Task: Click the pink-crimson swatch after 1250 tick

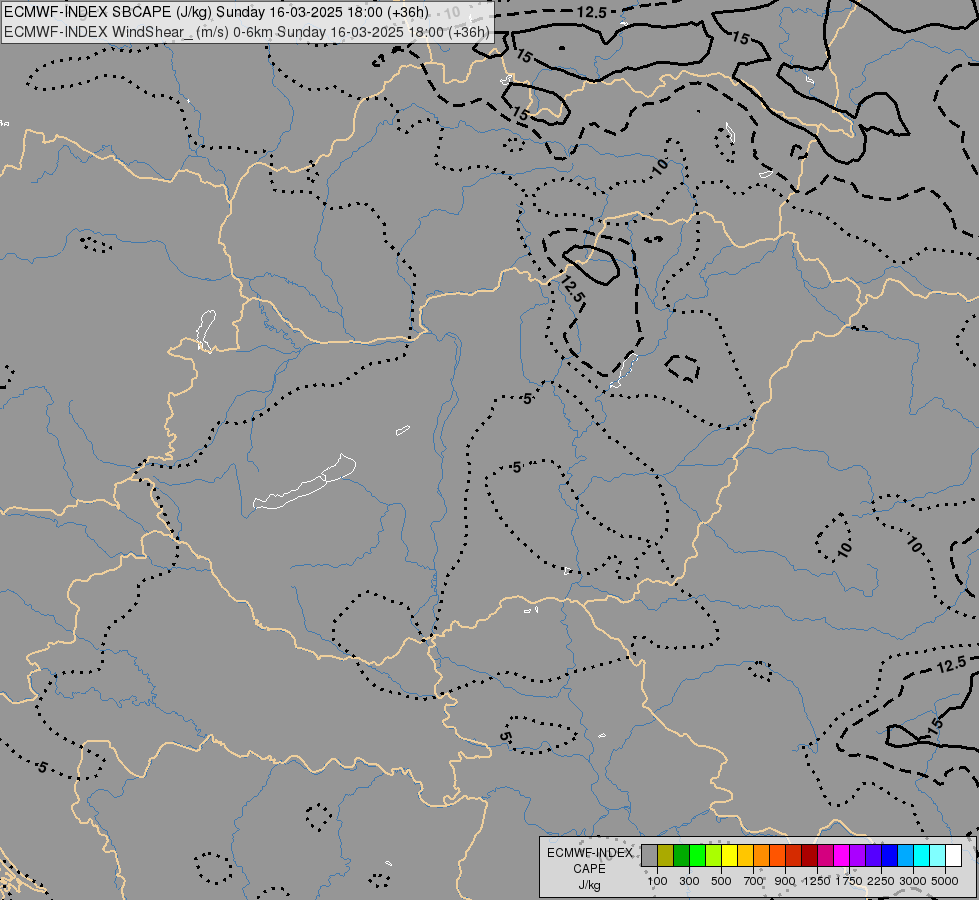Action: 825,855
